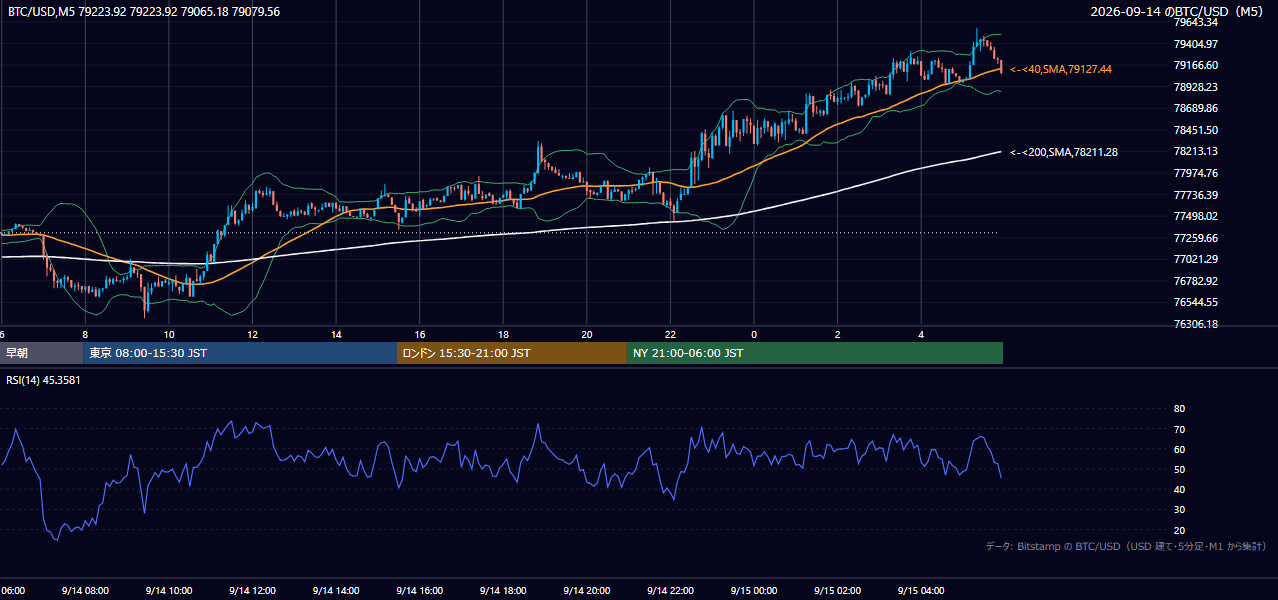
Task: Click the 9/15 04:00 bottom date label
Action: coord(921,590)
